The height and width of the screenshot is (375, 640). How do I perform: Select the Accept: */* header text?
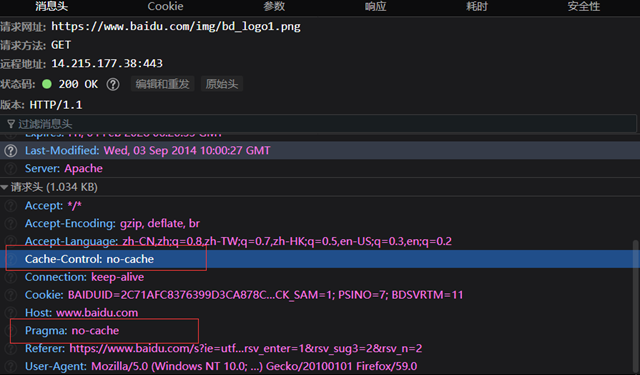[53, 206]
